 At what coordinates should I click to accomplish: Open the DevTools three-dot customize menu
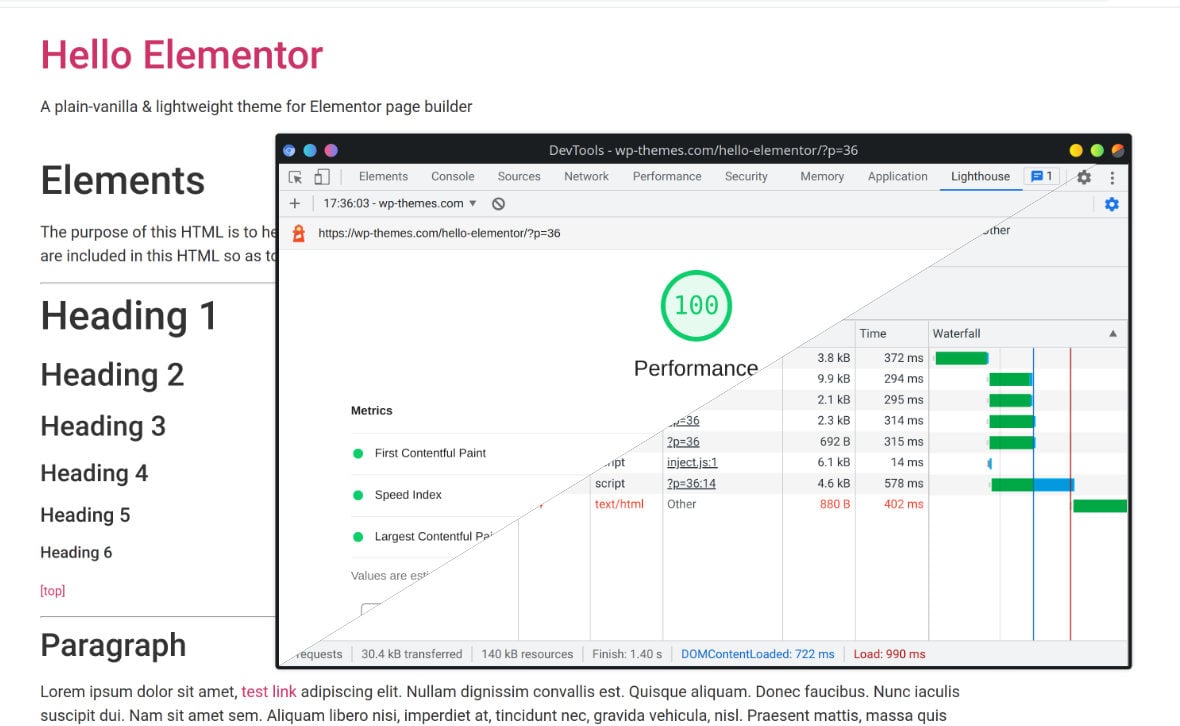[1112, 177]
